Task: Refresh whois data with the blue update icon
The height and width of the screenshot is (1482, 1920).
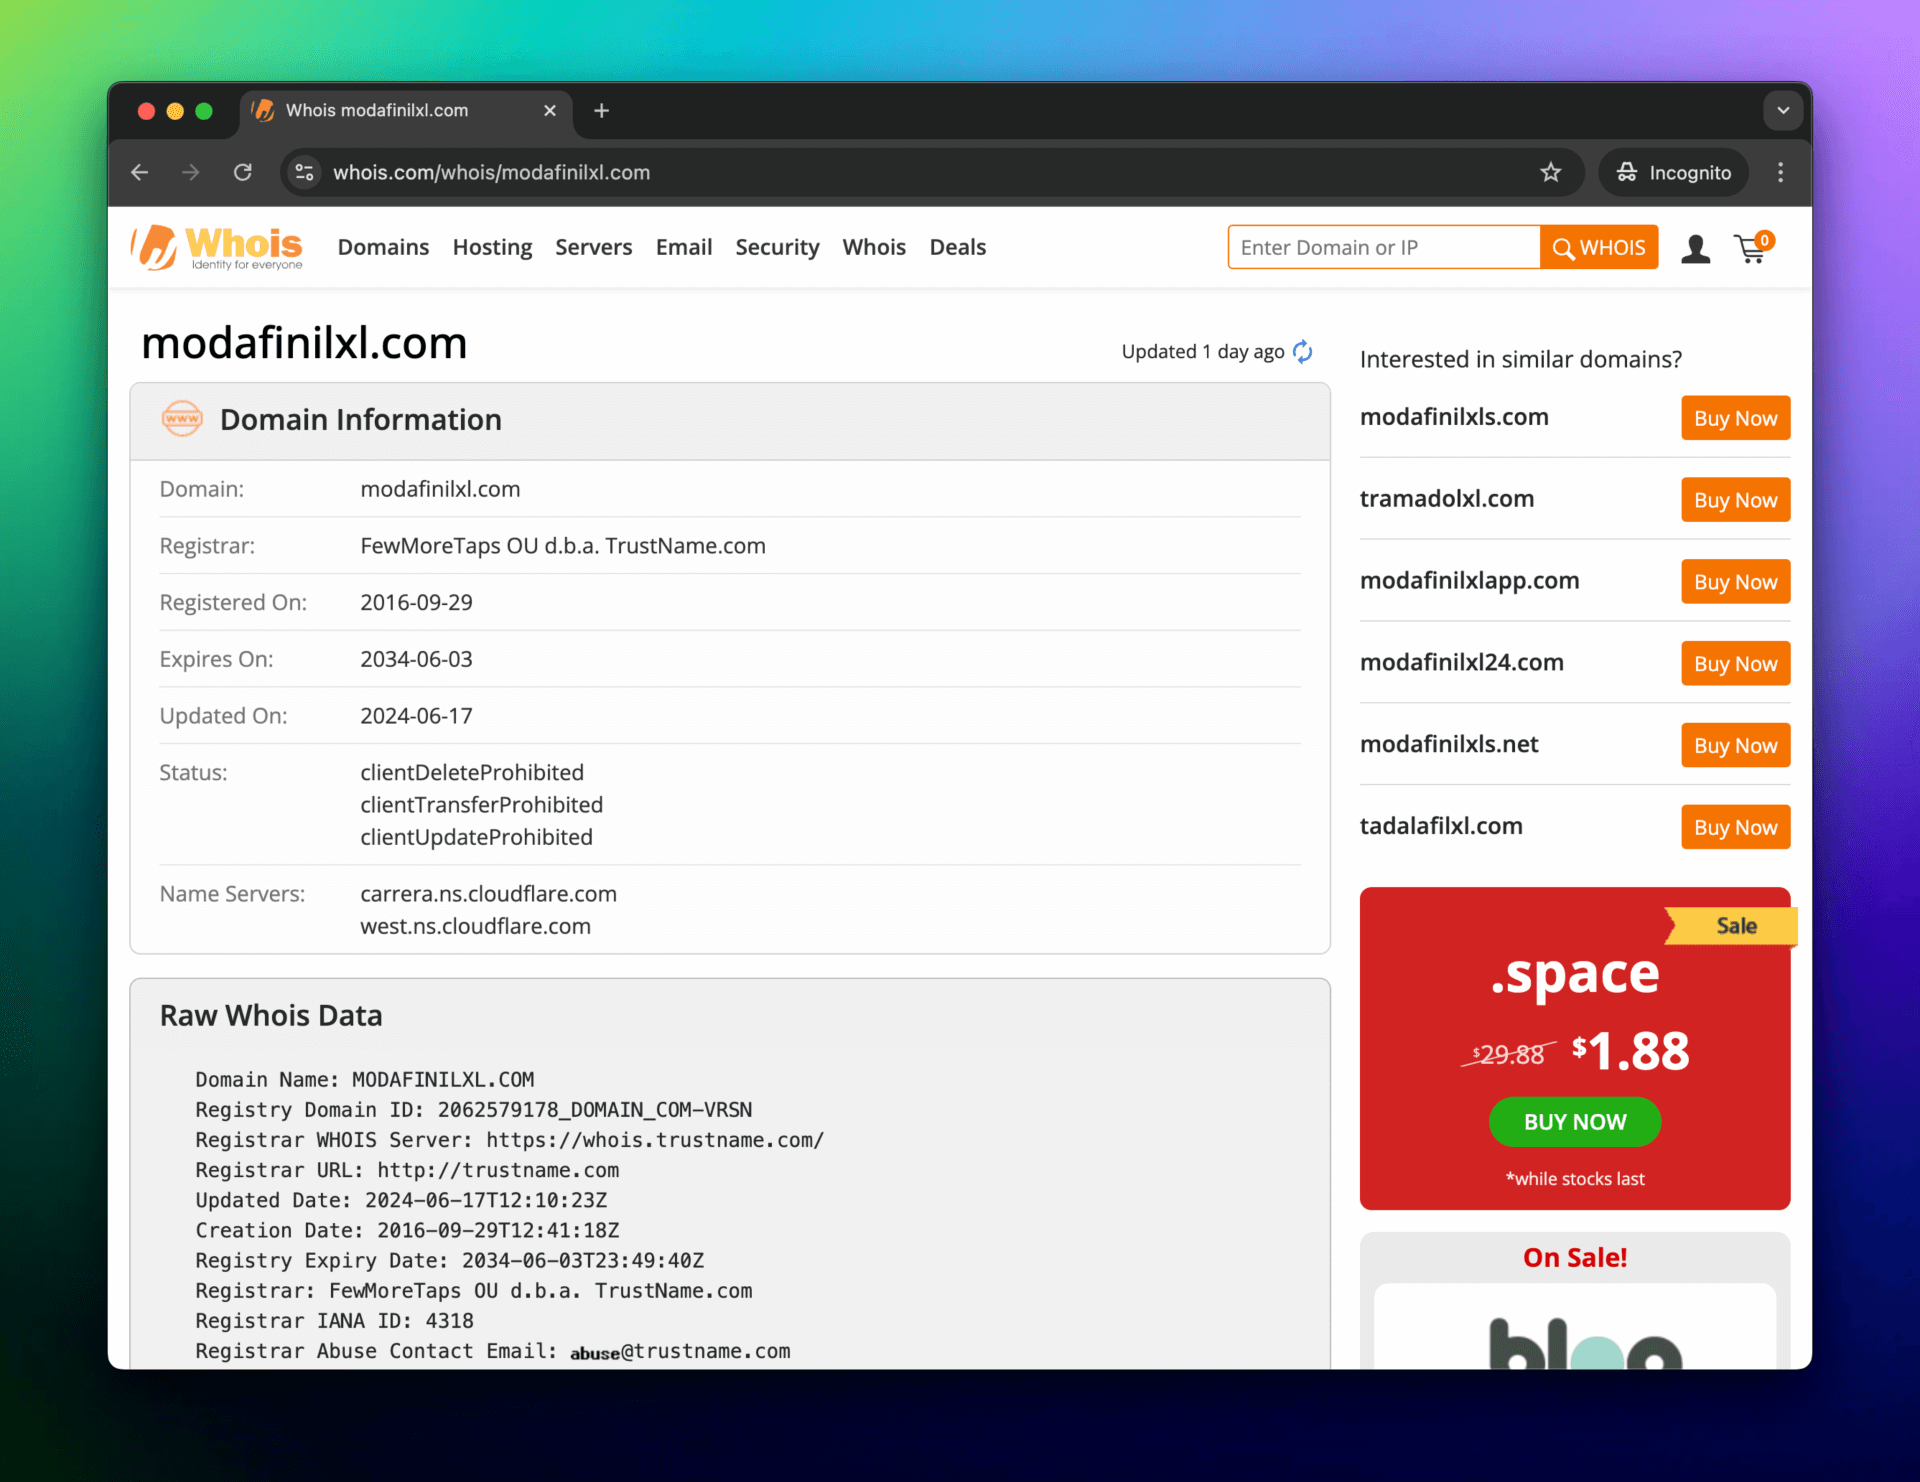Action: (1302, 351)
